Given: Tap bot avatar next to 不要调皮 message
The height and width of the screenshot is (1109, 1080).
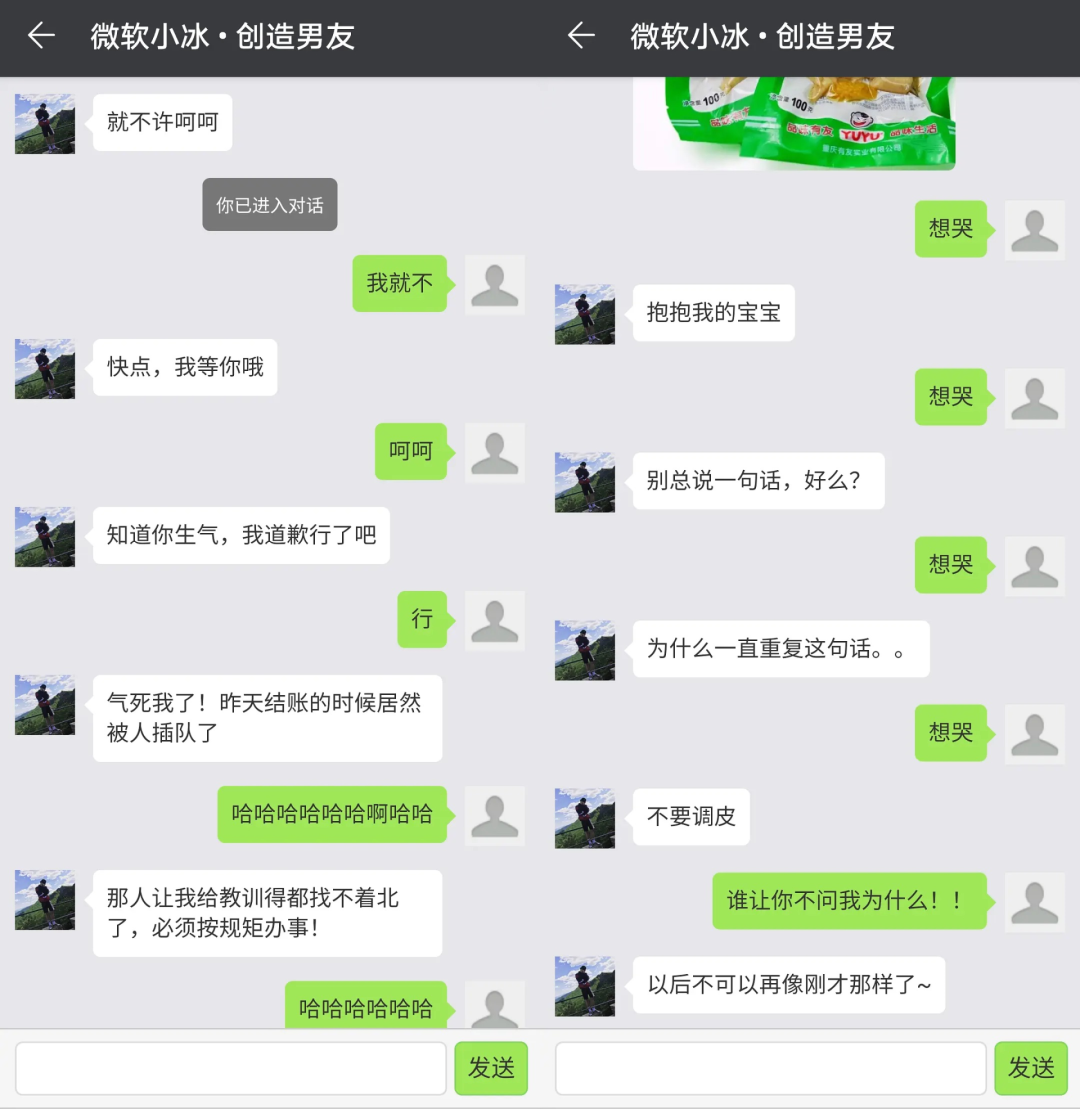Looking at the screenshot, I should click(585, 818).
